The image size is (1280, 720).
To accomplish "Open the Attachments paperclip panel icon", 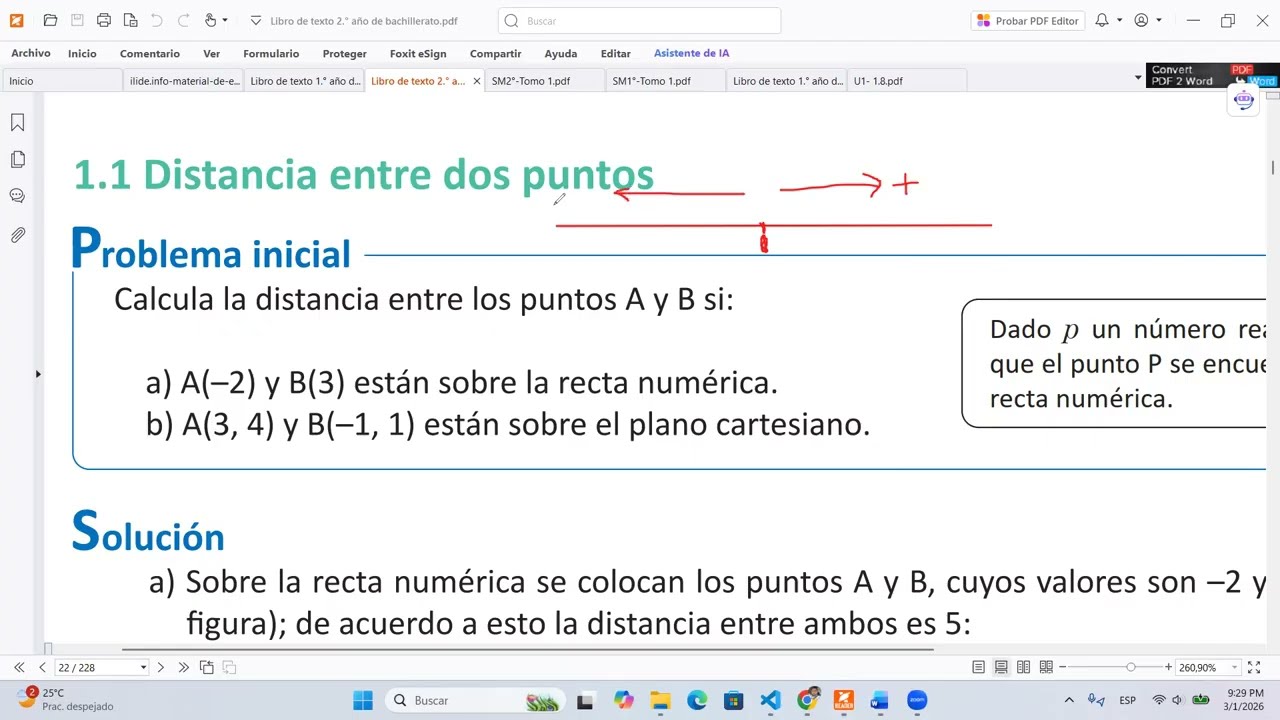I will click(x=17, y=235).
